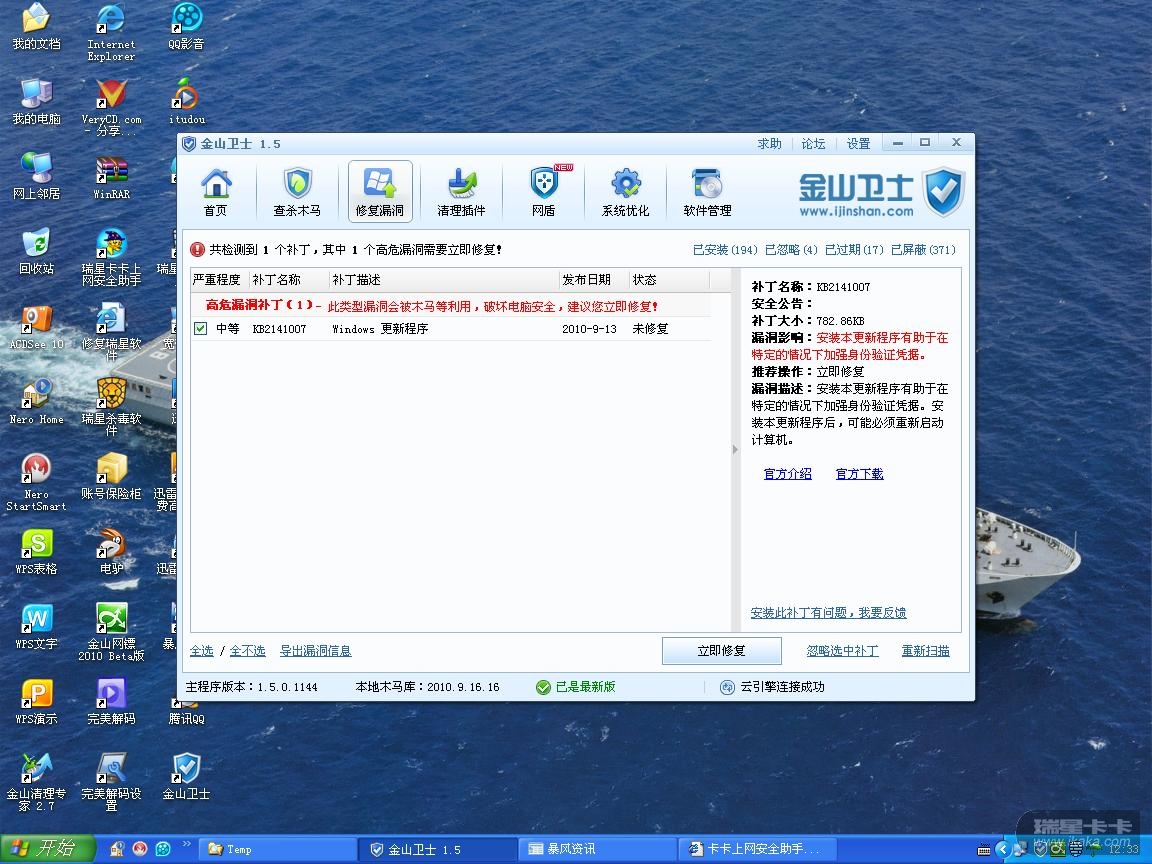Switch to 卡卡上网安全助手 taskbar window
This screenshot has width=1152, height=864.
click(757, 849)
